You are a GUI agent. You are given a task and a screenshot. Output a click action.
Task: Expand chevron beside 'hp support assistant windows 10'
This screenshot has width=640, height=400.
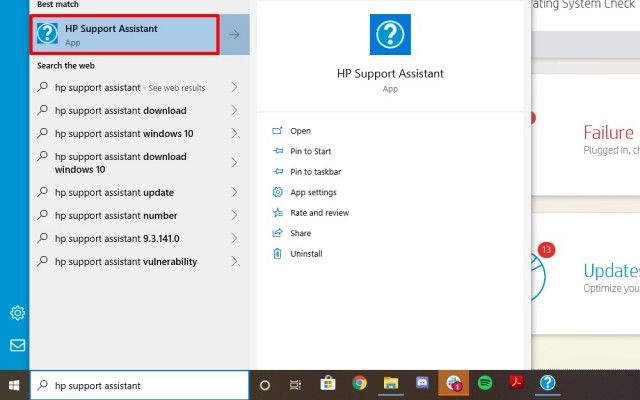[x=235, y=133]
